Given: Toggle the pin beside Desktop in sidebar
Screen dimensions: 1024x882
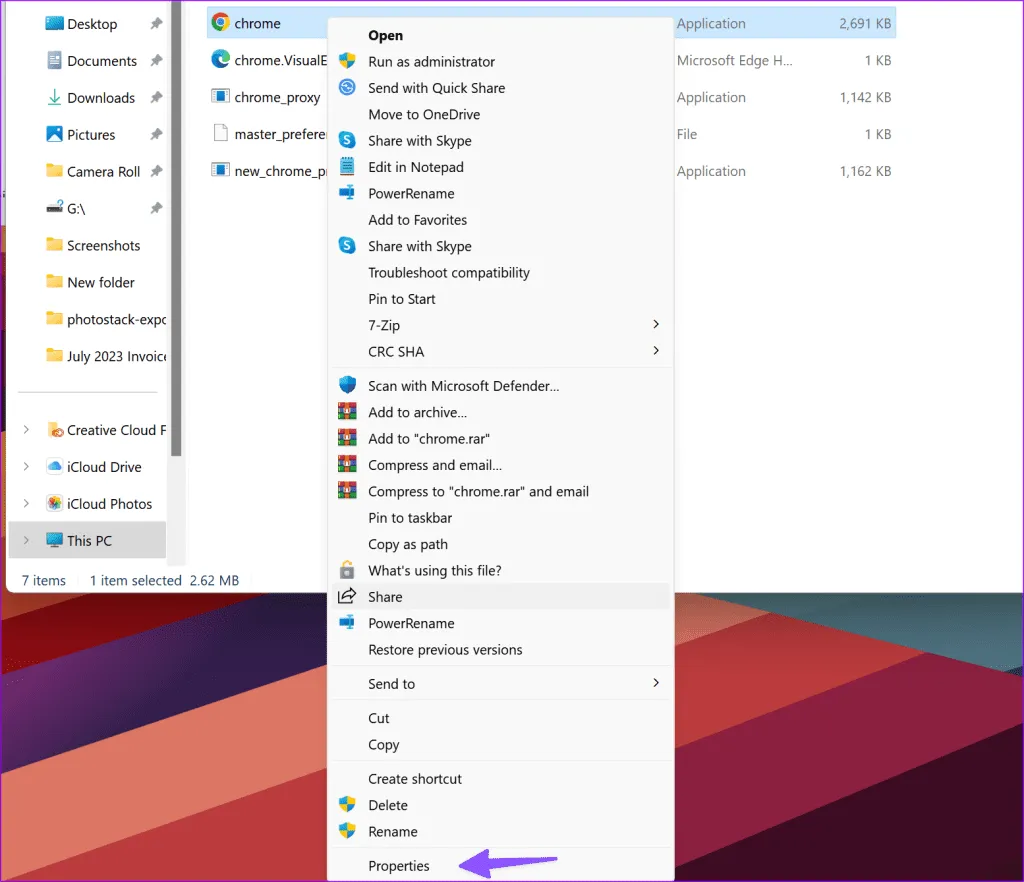Looking at the screenshot, I should click(x=156, y=24).
